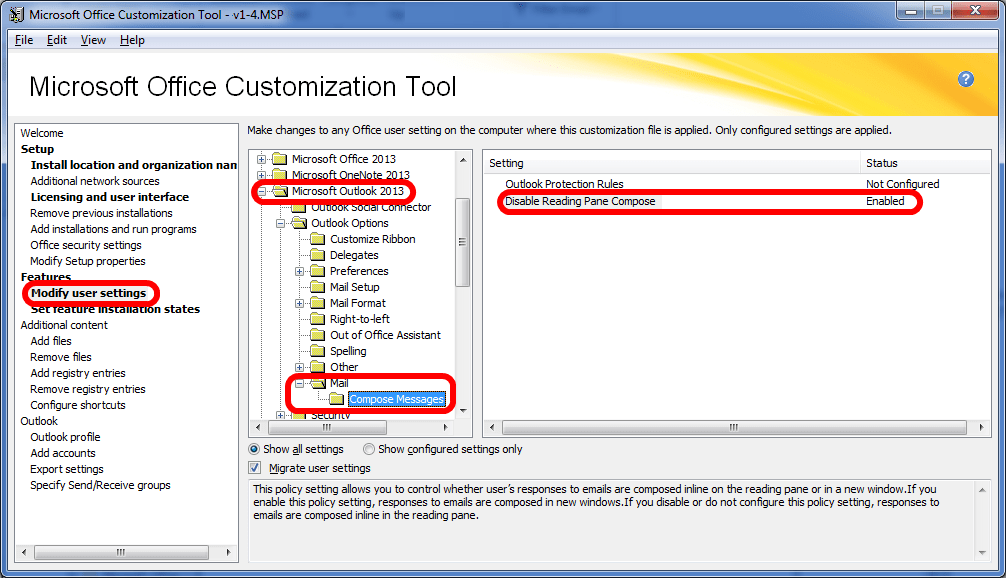Select the Show all settings radio button
The image size is (1006, 578).
pos(255,449)
